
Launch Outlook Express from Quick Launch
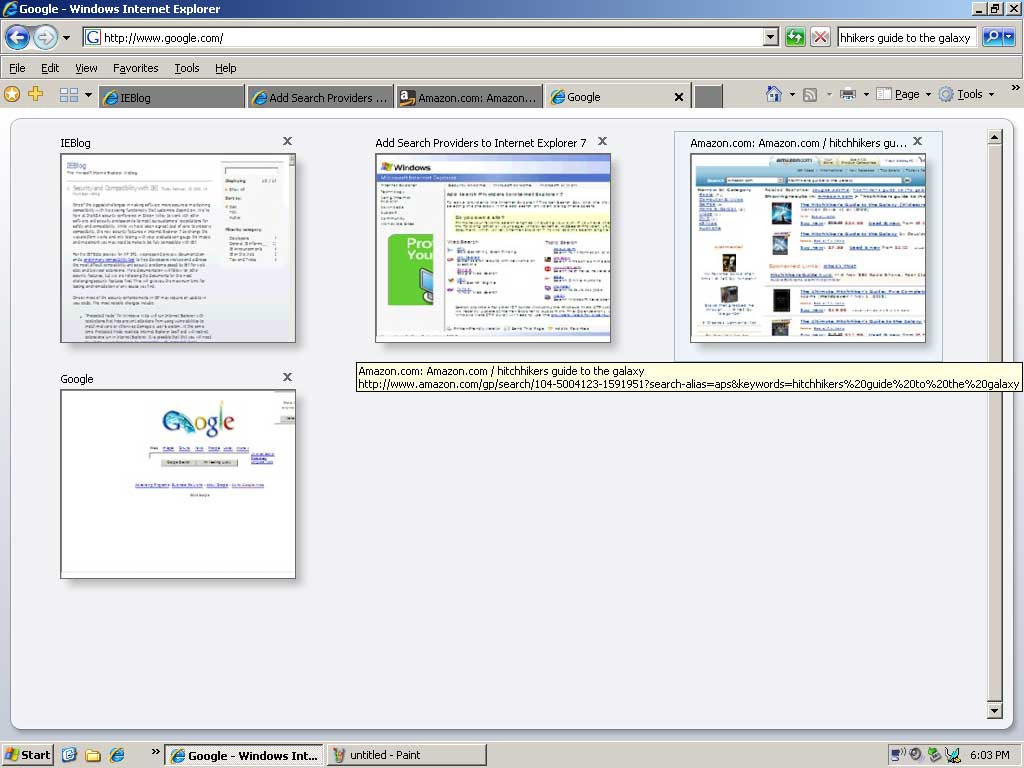click(69, 755)
